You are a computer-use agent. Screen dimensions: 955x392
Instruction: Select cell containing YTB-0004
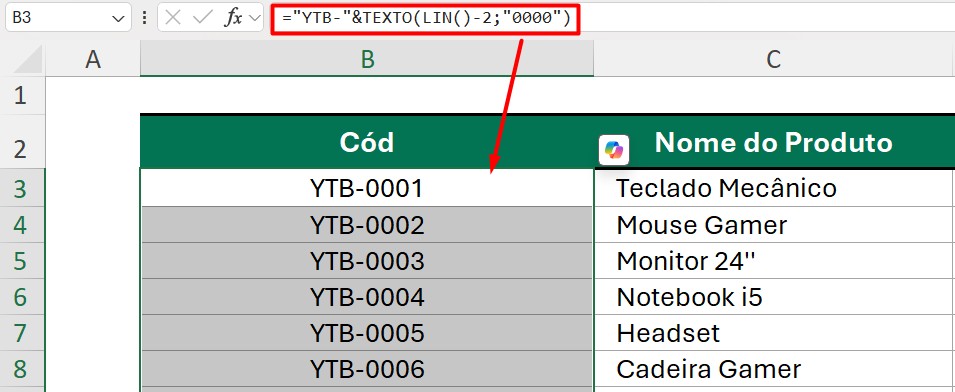pos(367,297)
